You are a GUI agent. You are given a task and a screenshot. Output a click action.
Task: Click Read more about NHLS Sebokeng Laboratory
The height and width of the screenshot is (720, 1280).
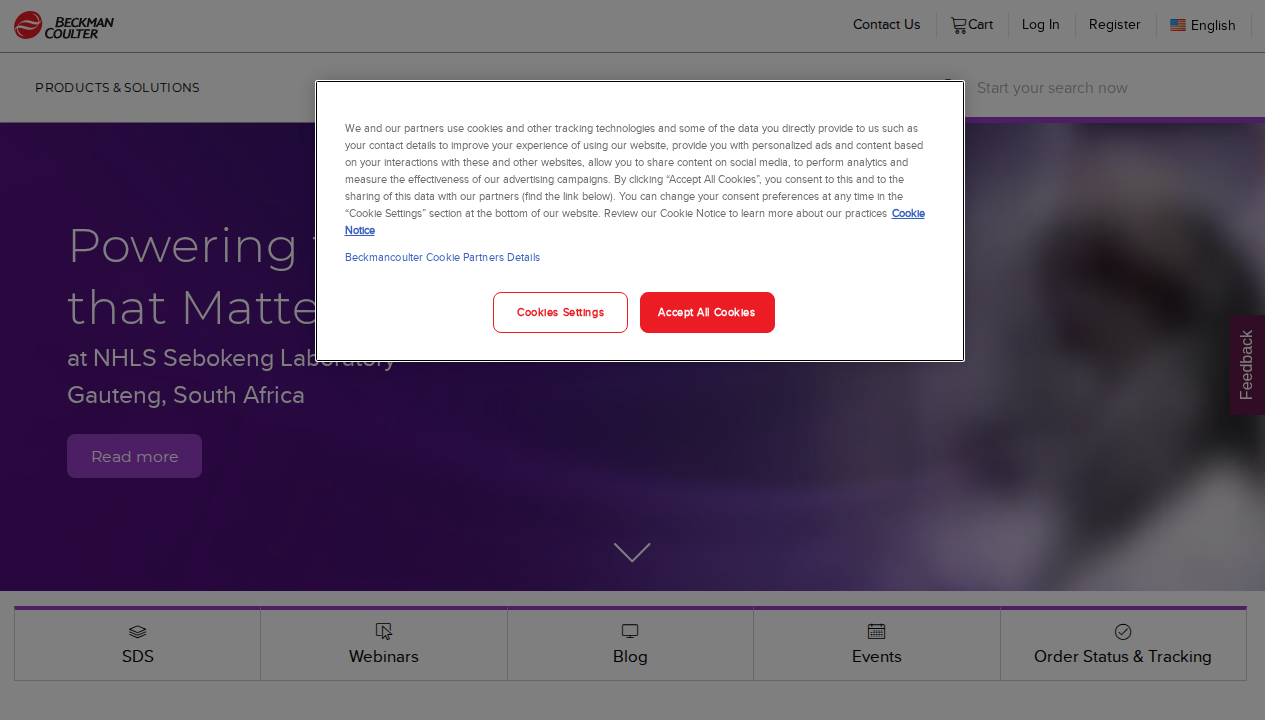(134, 456)
